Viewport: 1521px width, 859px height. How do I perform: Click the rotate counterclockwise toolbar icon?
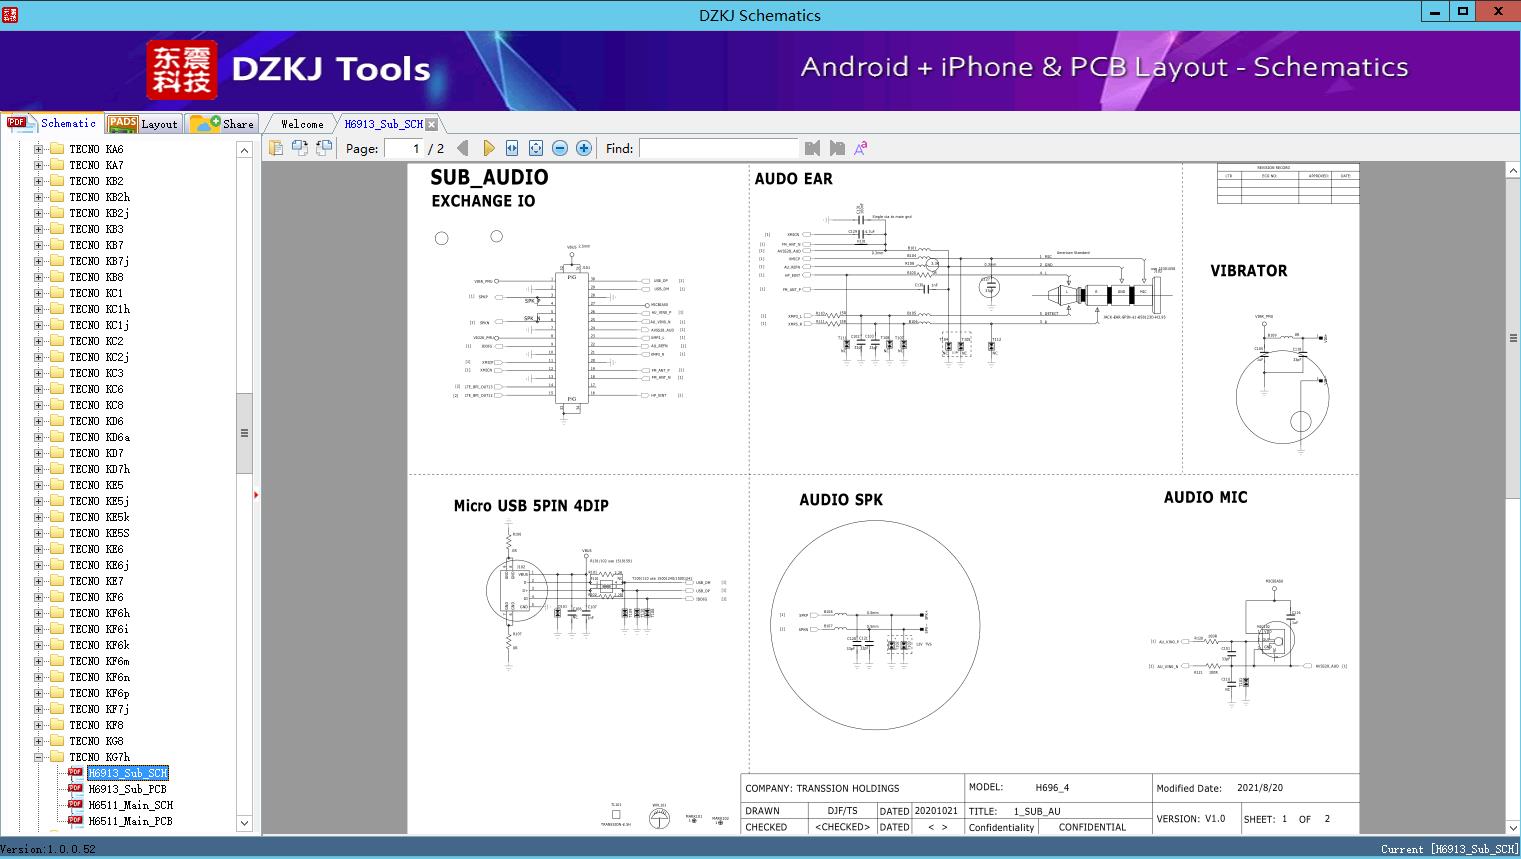tap(300, 148)
